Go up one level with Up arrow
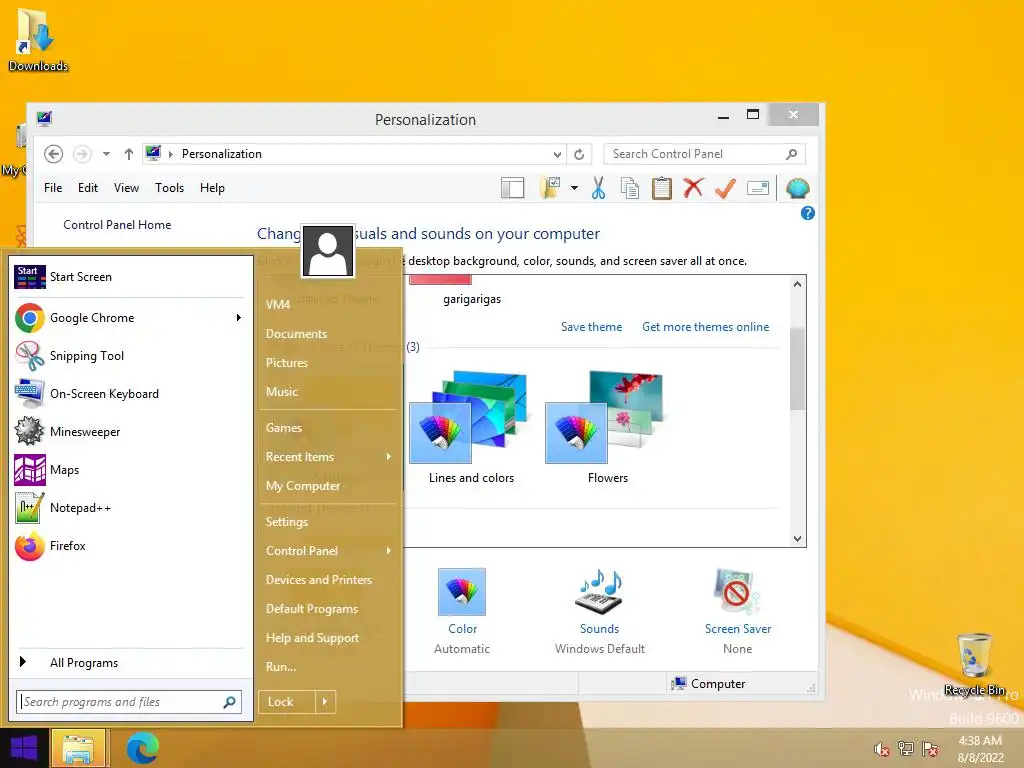 [x=129, y=154]
